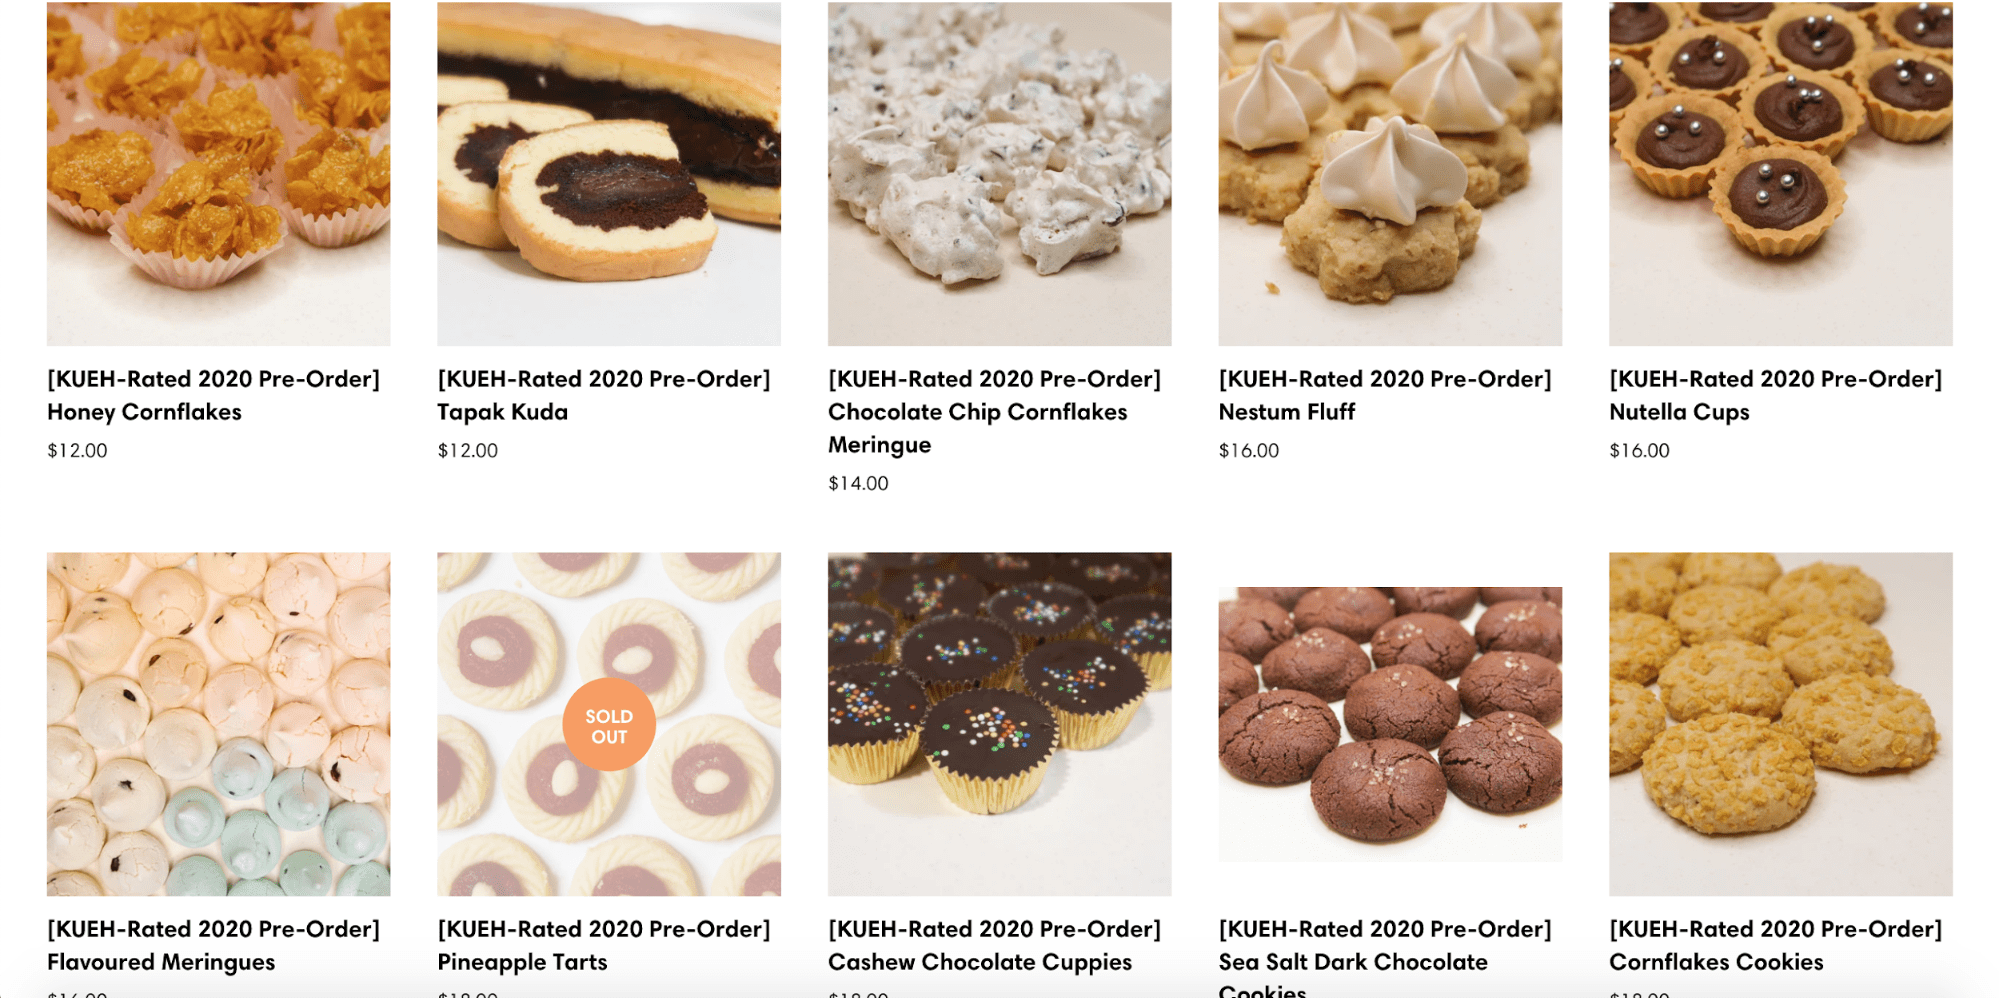Open the Cashew Chocolate Cuppies photo
Screen dimensions: 1999x998
click(x=999, y=724)
